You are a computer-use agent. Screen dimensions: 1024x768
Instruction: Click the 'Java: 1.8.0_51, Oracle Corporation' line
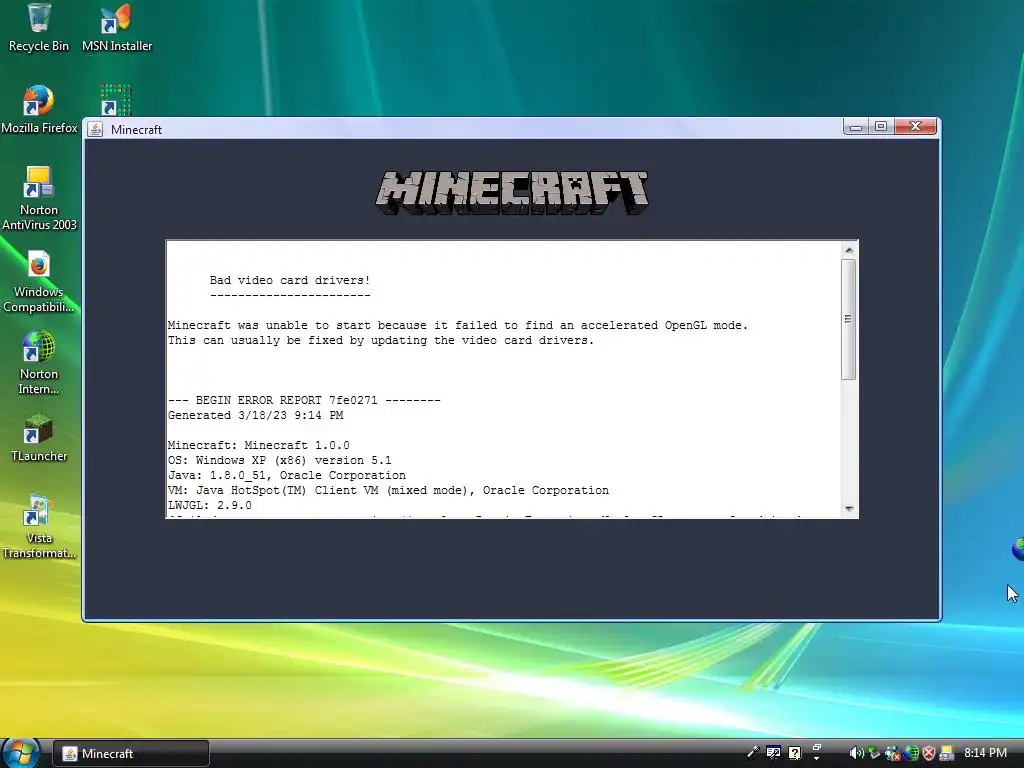click(x=287, y=475)
